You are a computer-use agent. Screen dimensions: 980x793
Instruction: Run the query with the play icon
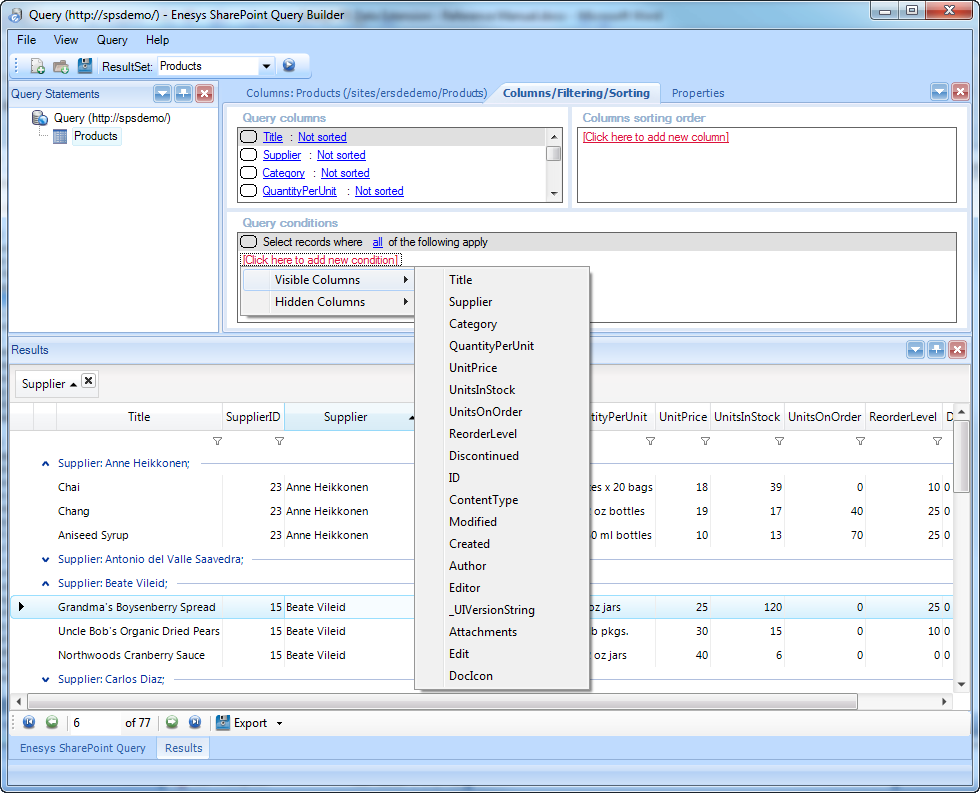[289, 66]
